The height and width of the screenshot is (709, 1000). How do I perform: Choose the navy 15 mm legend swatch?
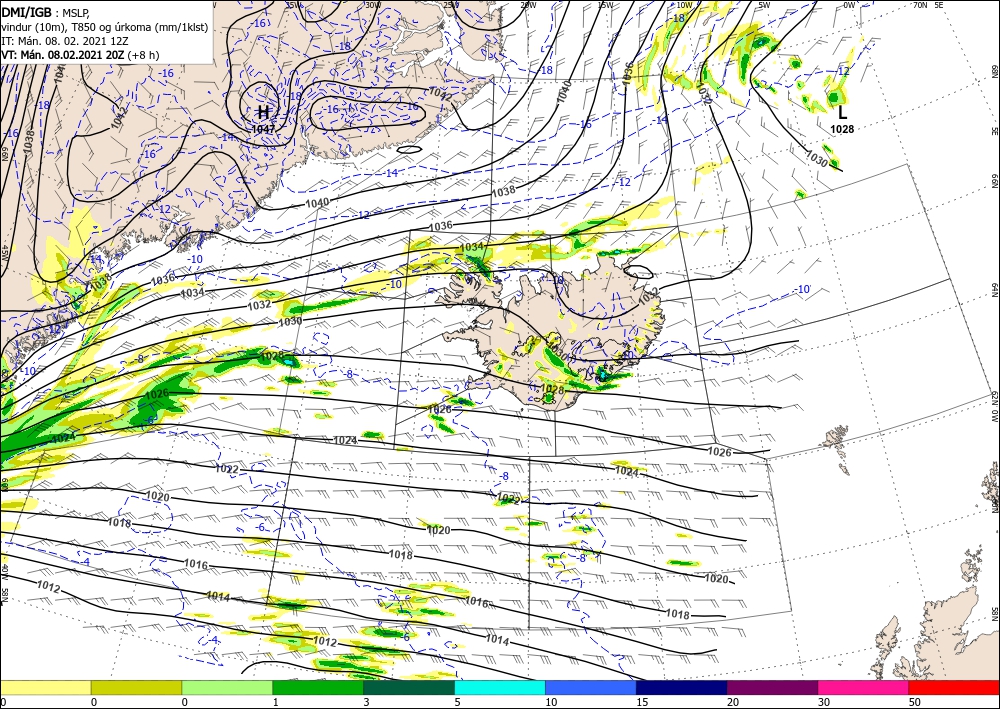[682, 687]
